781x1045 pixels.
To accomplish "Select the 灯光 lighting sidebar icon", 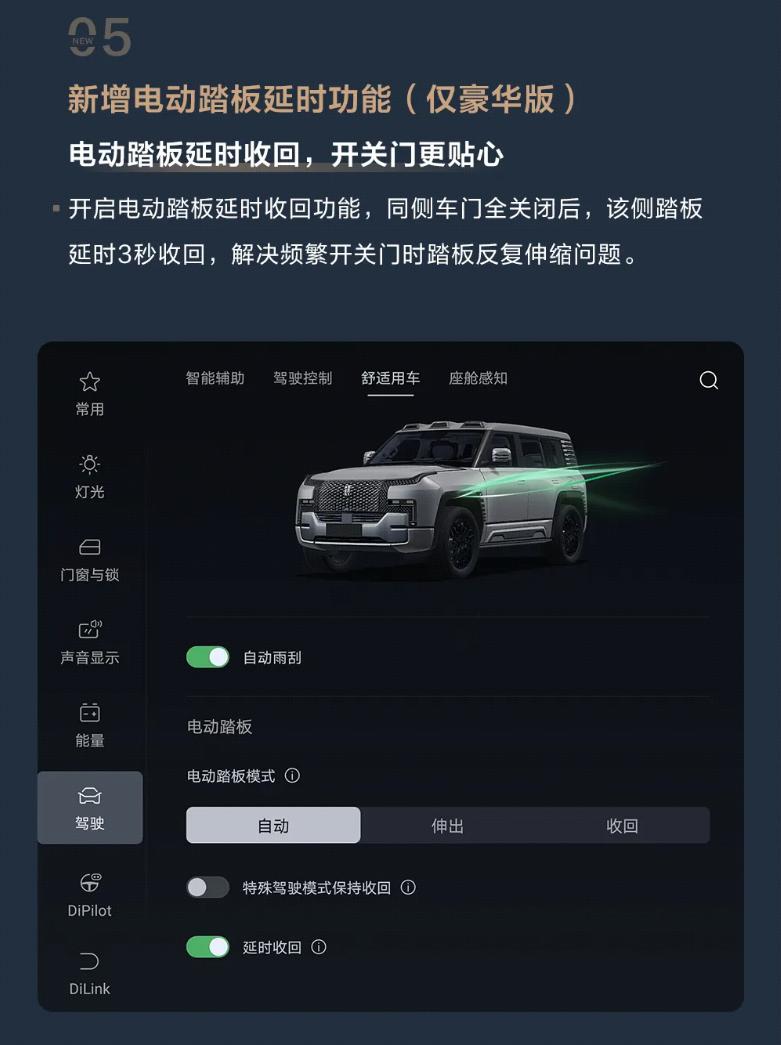I will click(89, 464).
